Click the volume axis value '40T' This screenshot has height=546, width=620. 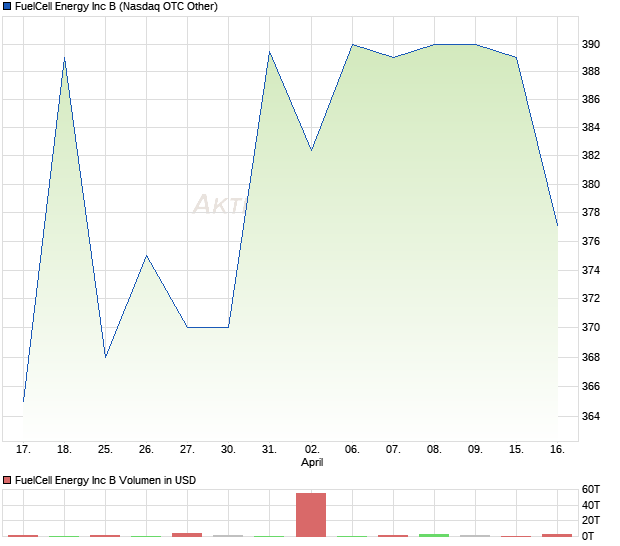tap(591, 505)
